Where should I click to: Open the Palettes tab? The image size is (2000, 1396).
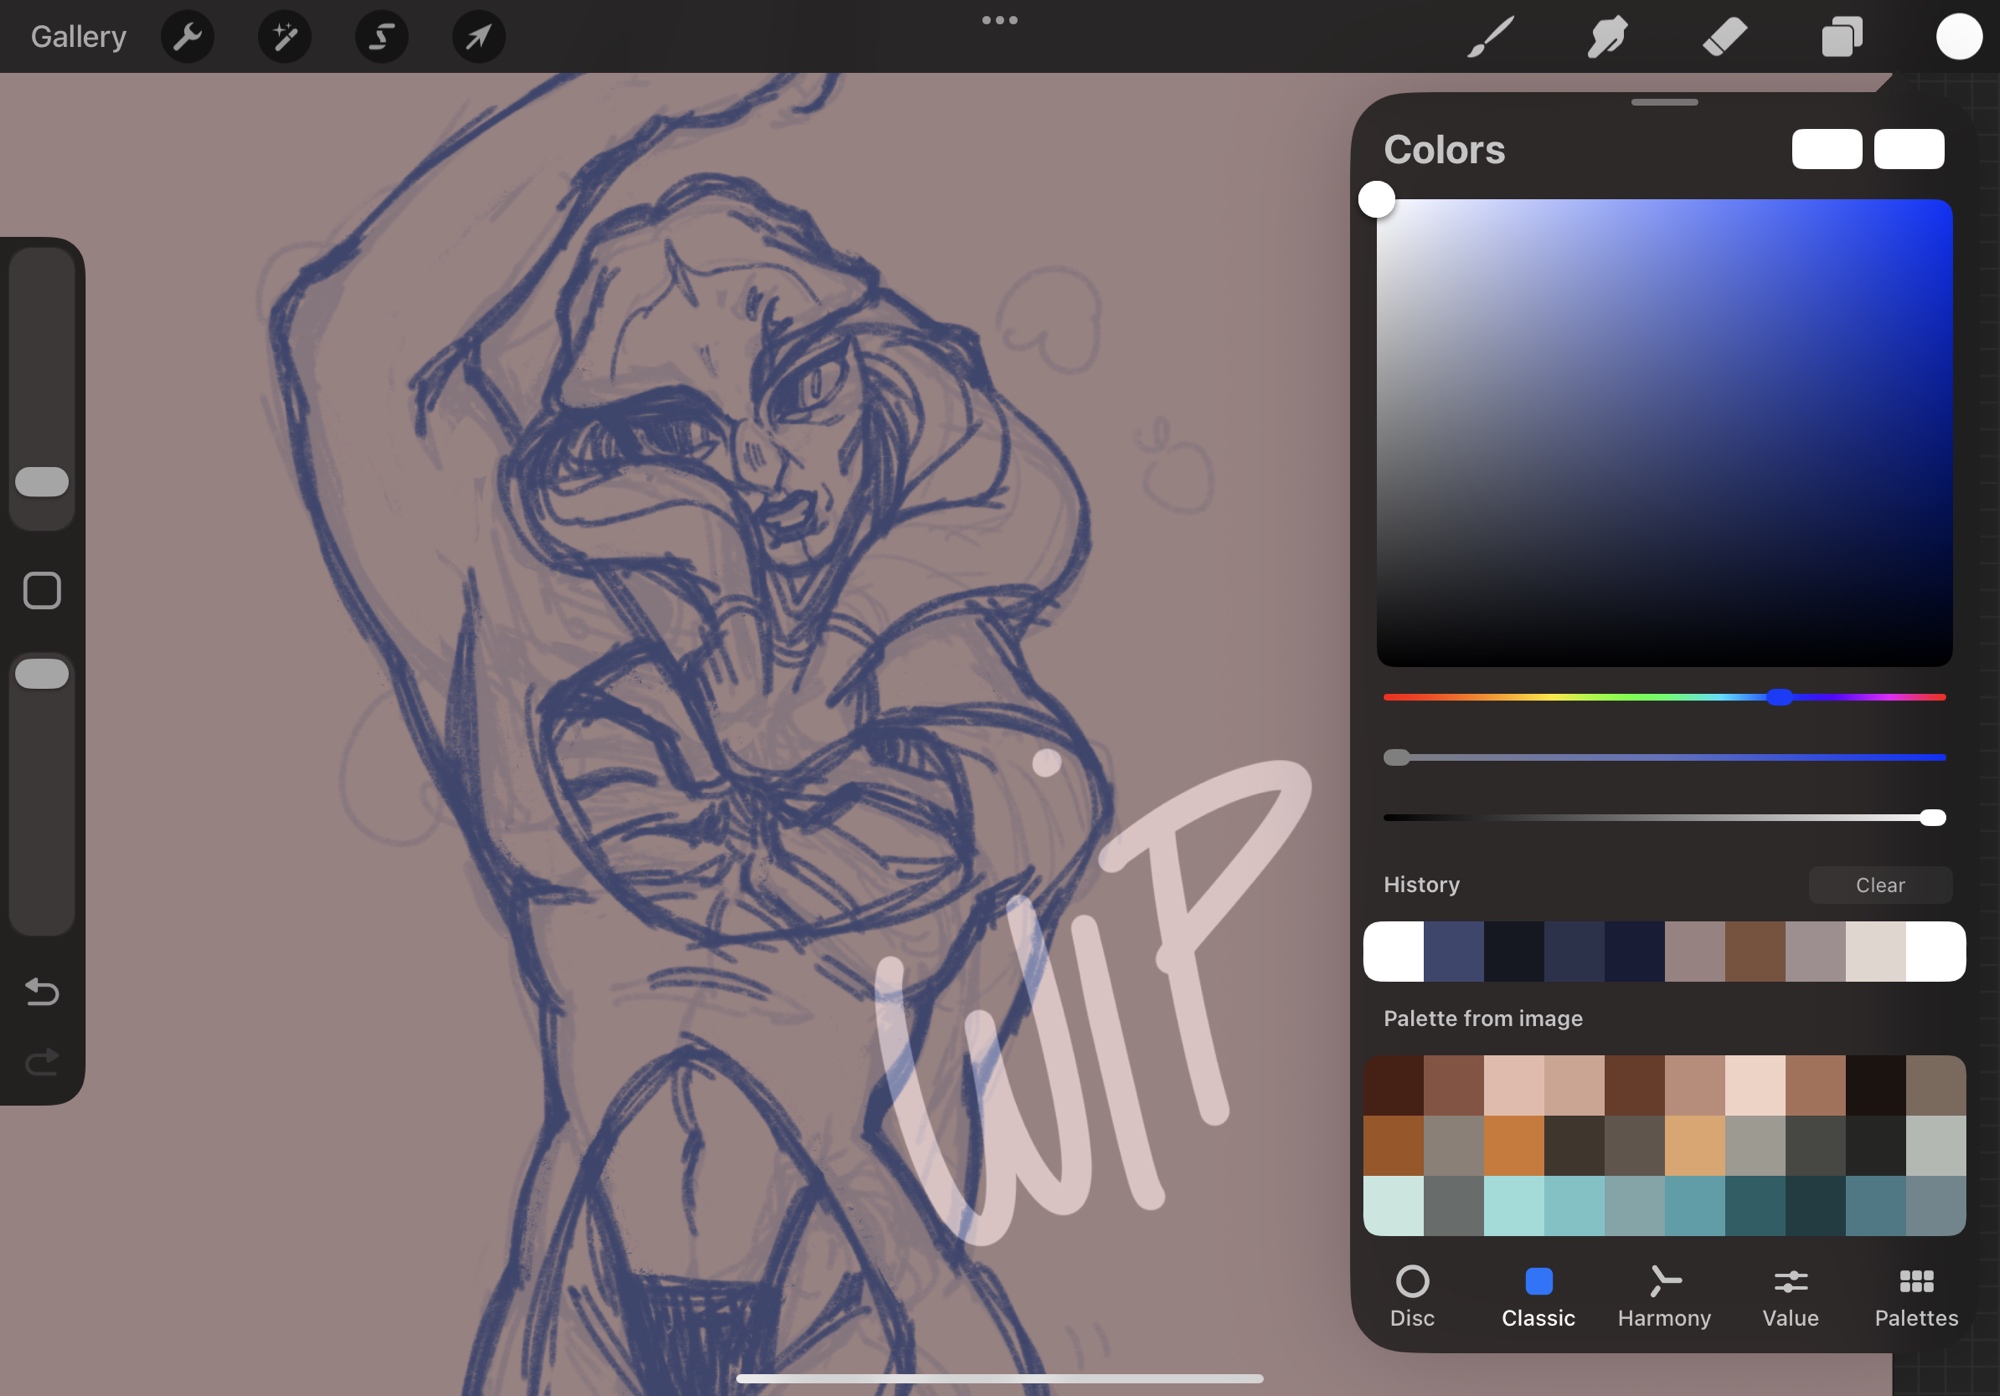coord(1916,1296)
